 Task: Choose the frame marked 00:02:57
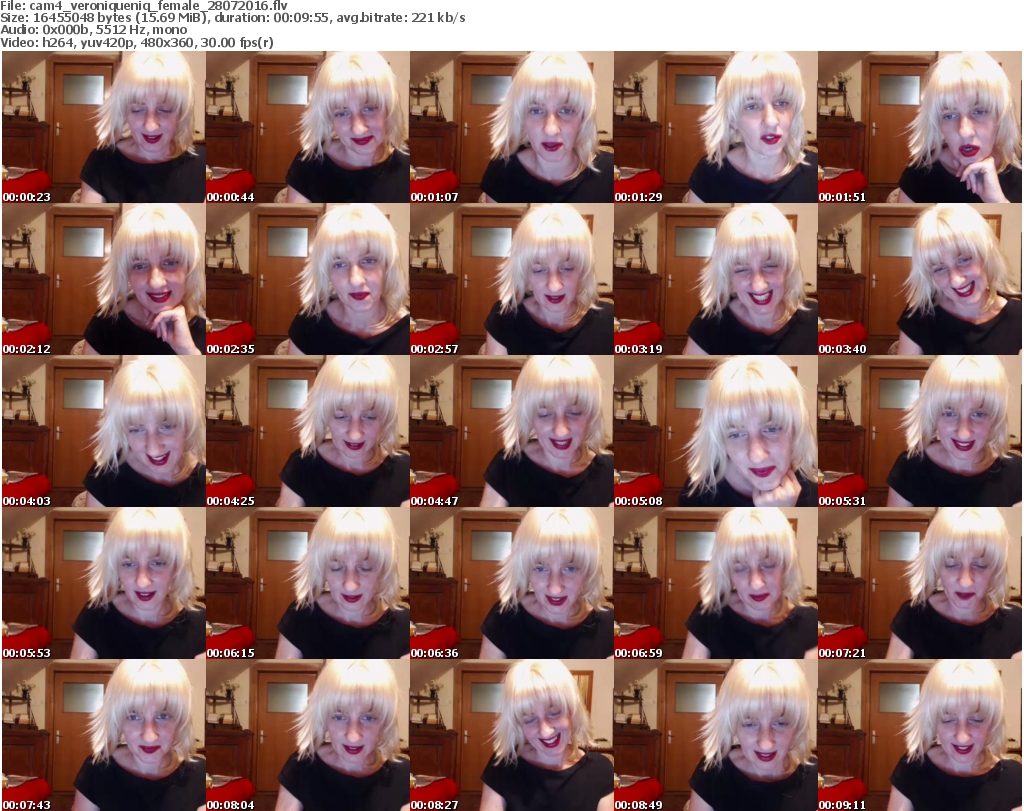[511, 279]
